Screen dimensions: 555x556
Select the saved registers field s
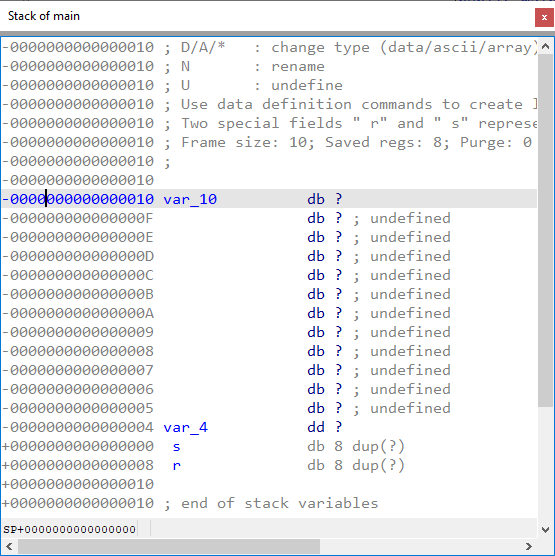tap(177, 446)
